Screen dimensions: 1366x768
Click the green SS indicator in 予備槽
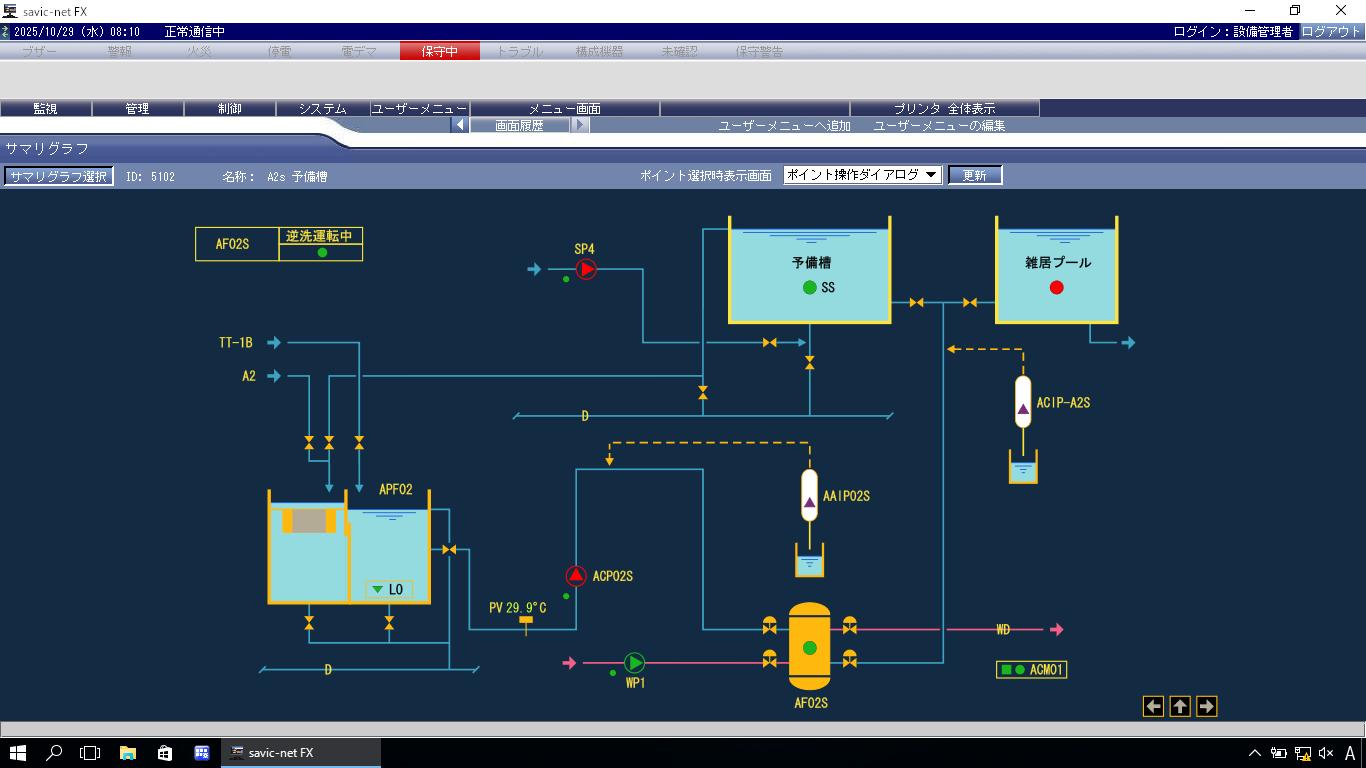coord(809,288)
